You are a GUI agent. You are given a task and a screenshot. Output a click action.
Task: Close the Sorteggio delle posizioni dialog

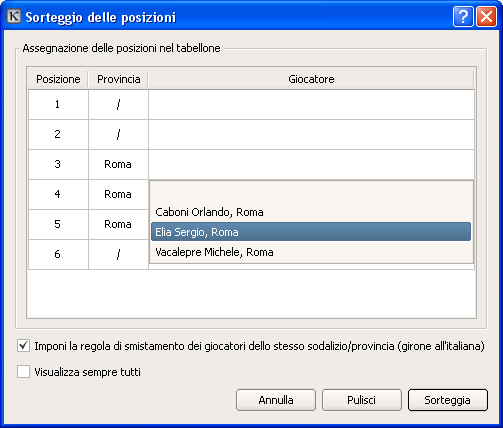[486, 16]
